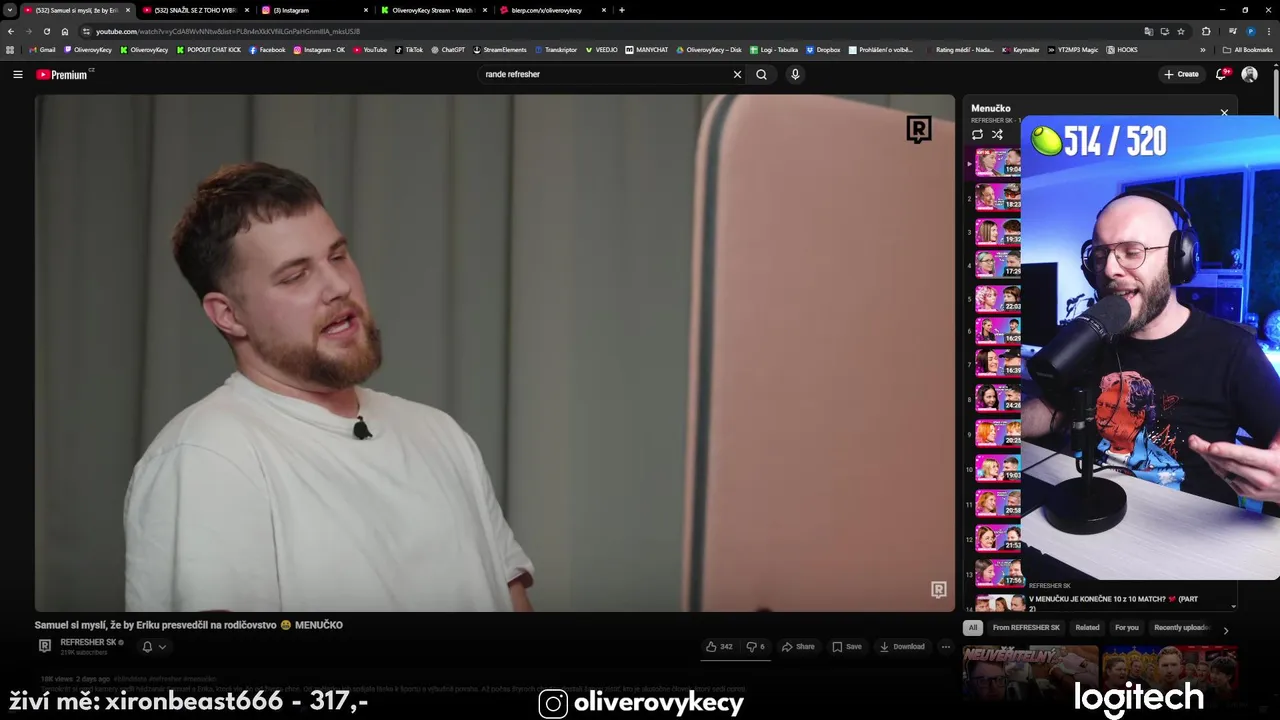
Task: Open the account avatar menu
Action: 1249,74
